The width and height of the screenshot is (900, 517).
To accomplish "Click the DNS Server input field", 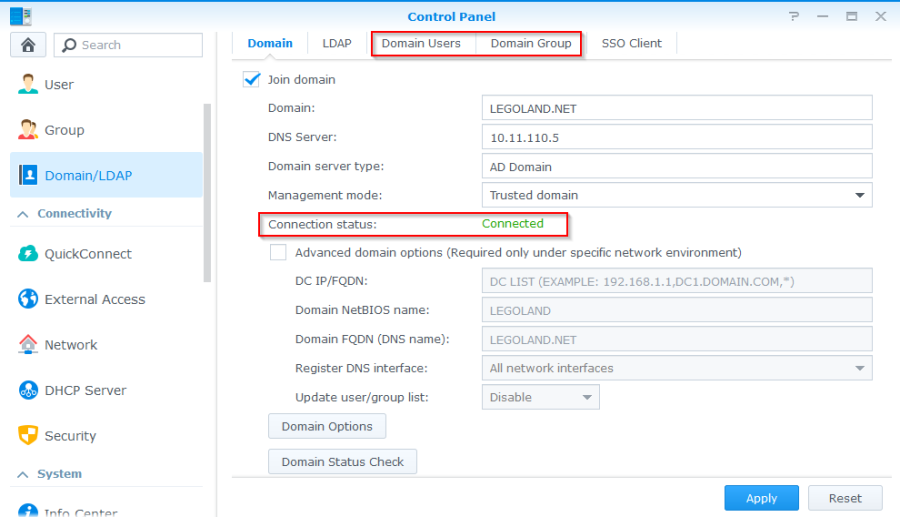I will (677, 137).
